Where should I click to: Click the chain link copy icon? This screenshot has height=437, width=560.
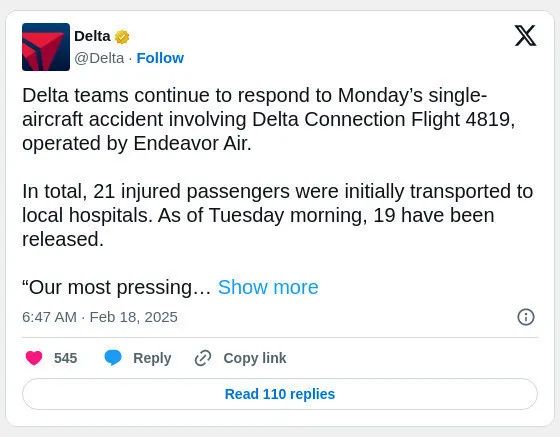203,358
